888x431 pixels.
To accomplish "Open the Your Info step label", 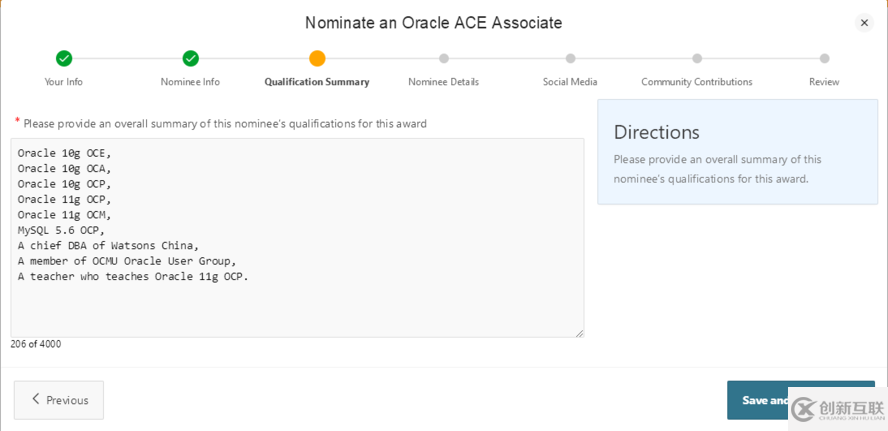I will coord(63,82).
